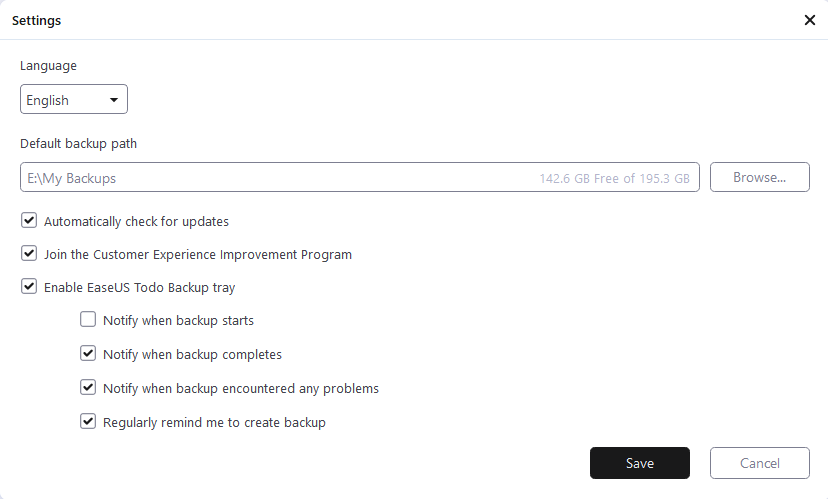Uncheck Notify when backup completes box

[x=88, y=354]
